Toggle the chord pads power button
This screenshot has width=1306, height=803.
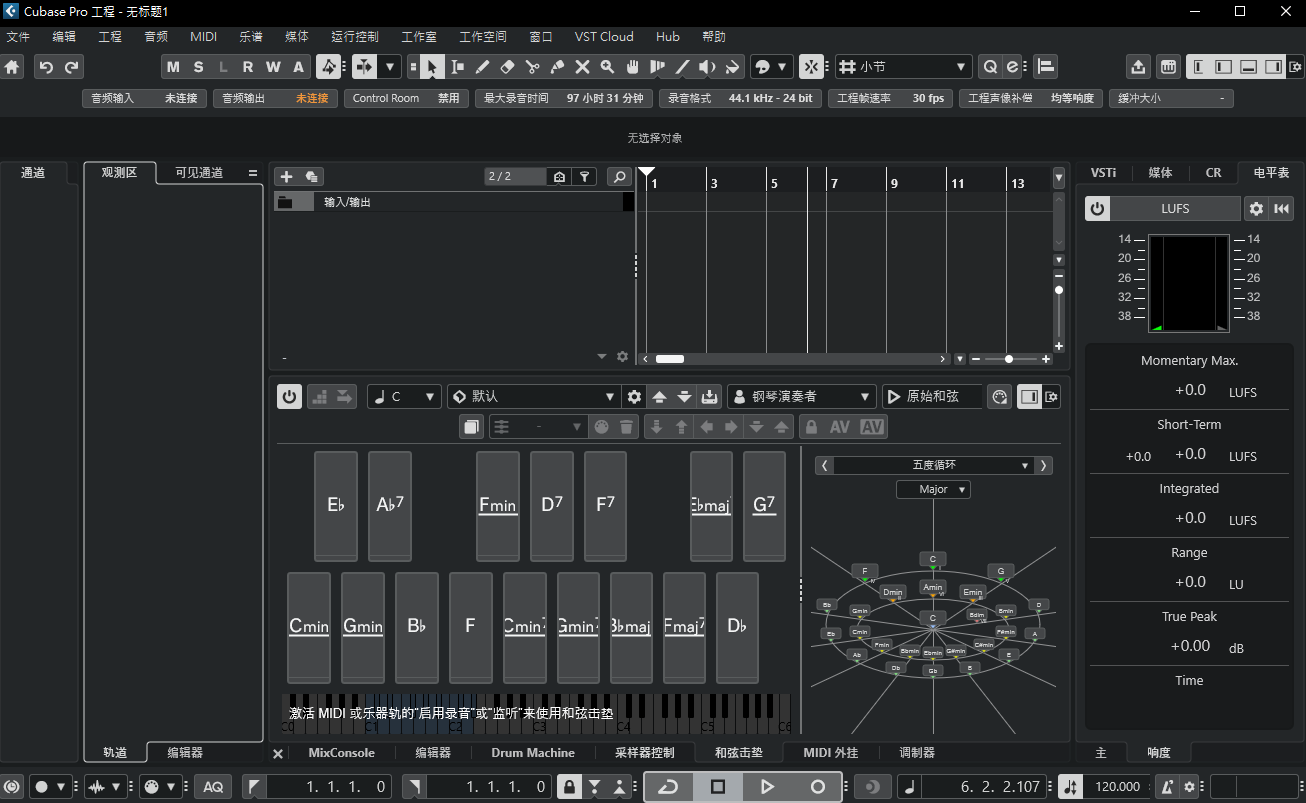(x=289, y=397)
